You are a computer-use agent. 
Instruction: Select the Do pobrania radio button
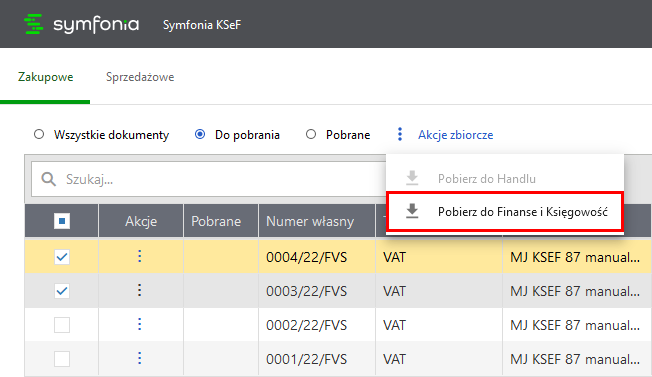(x=200, y=134)
